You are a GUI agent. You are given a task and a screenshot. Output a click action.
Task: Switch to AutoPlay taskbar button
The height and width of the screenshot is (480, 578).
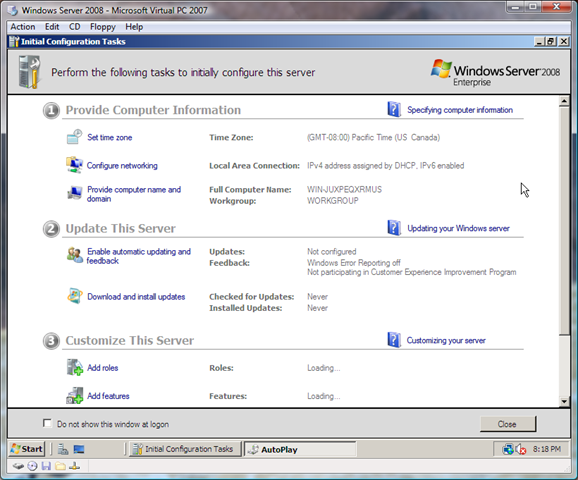(x=299, y=449)
